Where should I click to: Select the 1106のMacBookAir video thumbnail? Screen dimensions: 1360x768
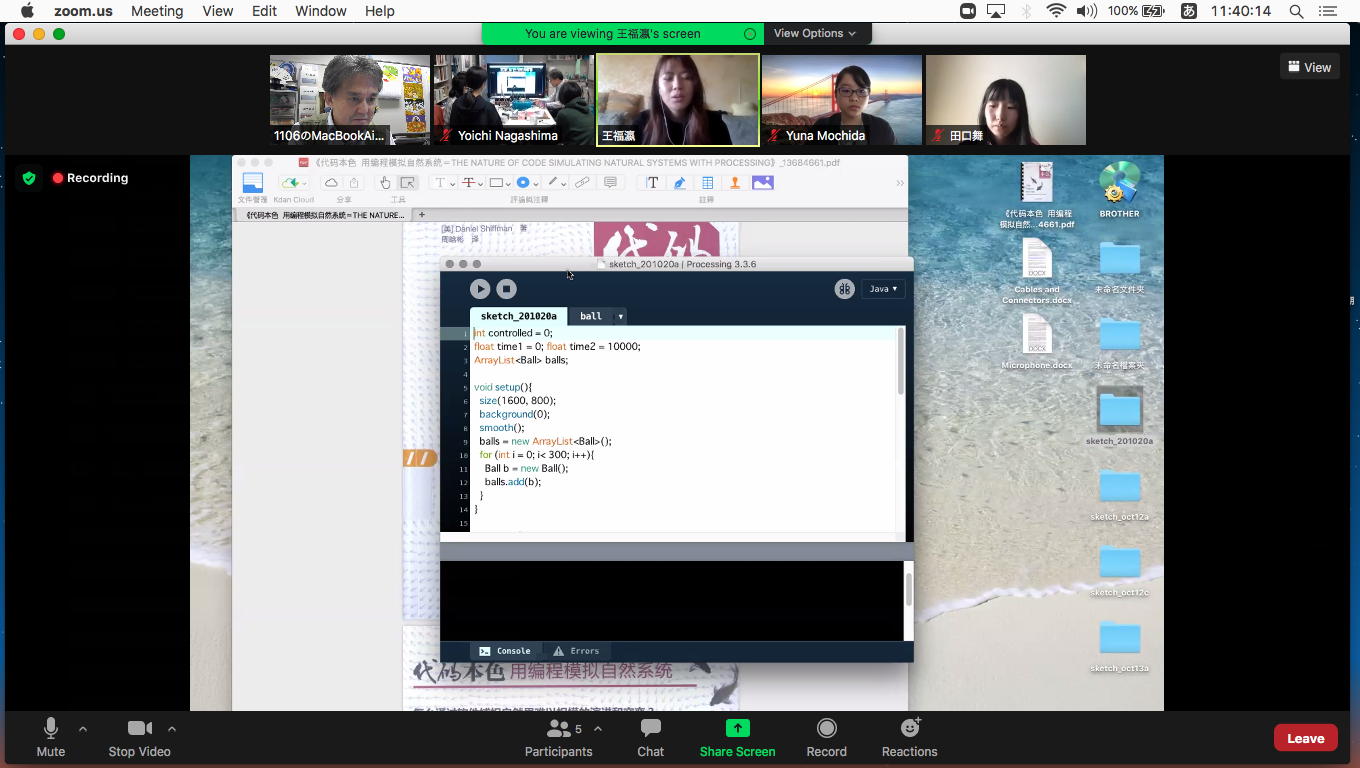(350, 100)
